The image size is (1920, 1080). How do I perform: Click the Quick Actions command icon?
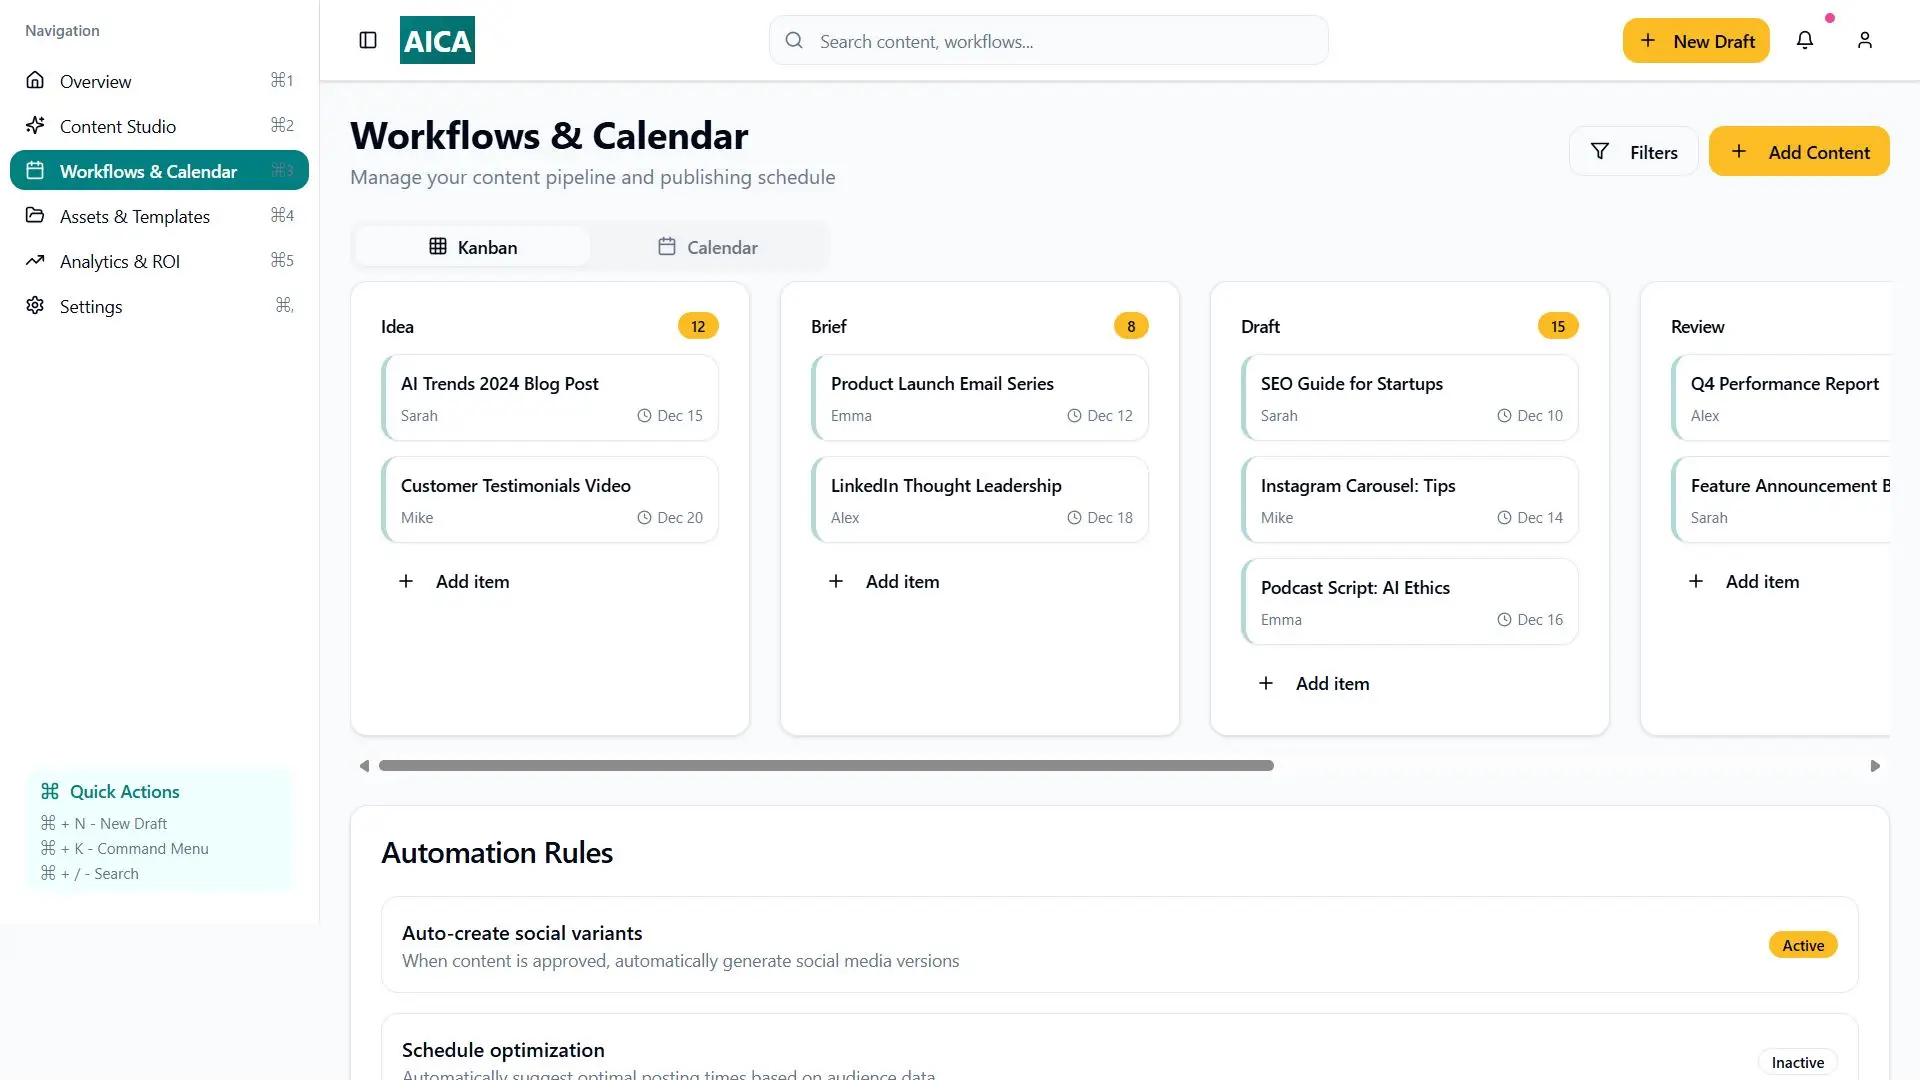click(x=50, y=791)
